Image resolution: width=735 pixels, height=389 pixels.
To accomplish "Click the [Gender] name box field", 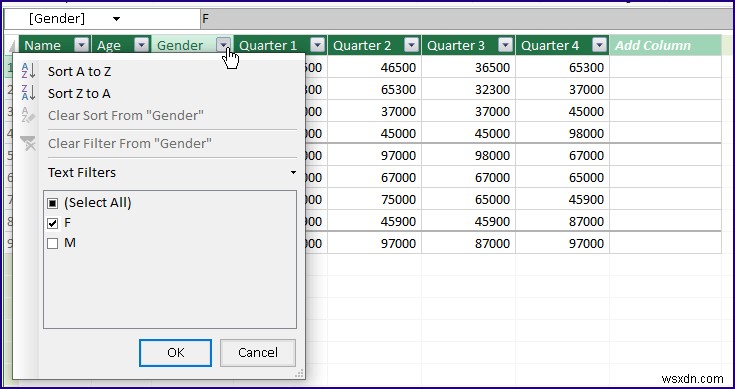I will pyautogui.click(x=102, y=19).
